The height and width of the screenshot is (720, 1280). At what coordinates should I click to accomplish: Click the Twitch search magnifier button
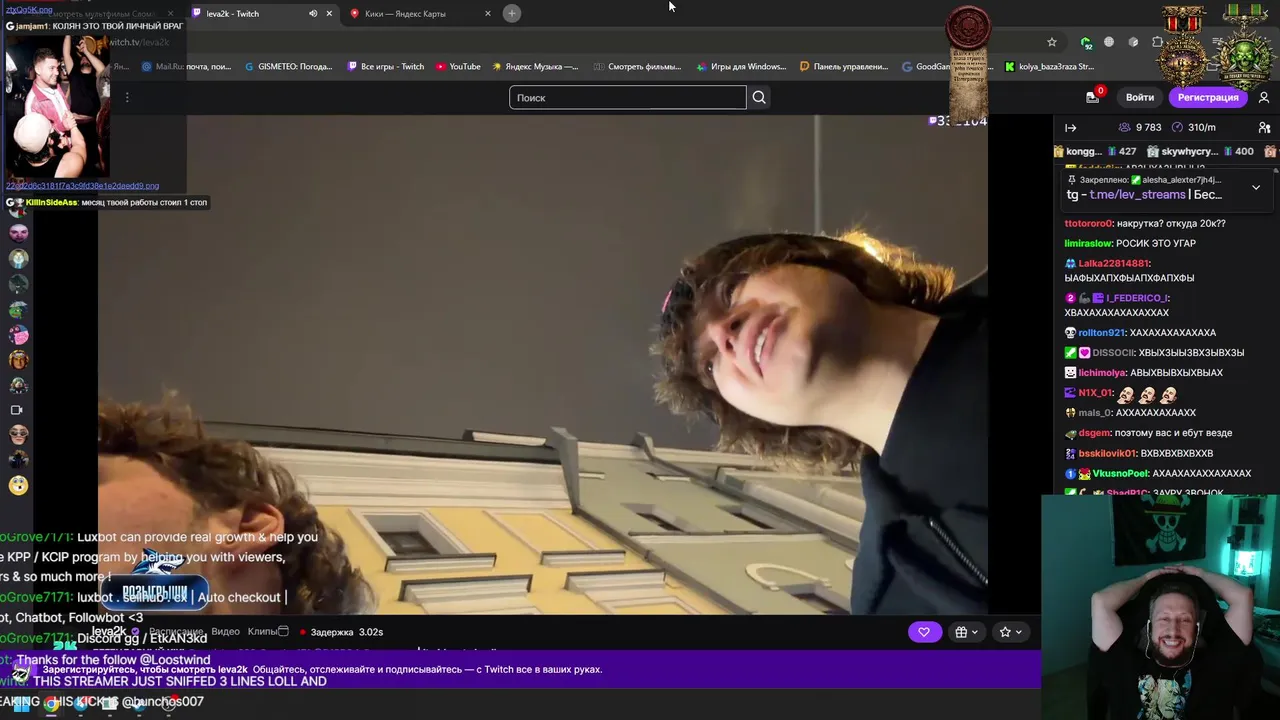pyautogui.click(x=759, y=98)
